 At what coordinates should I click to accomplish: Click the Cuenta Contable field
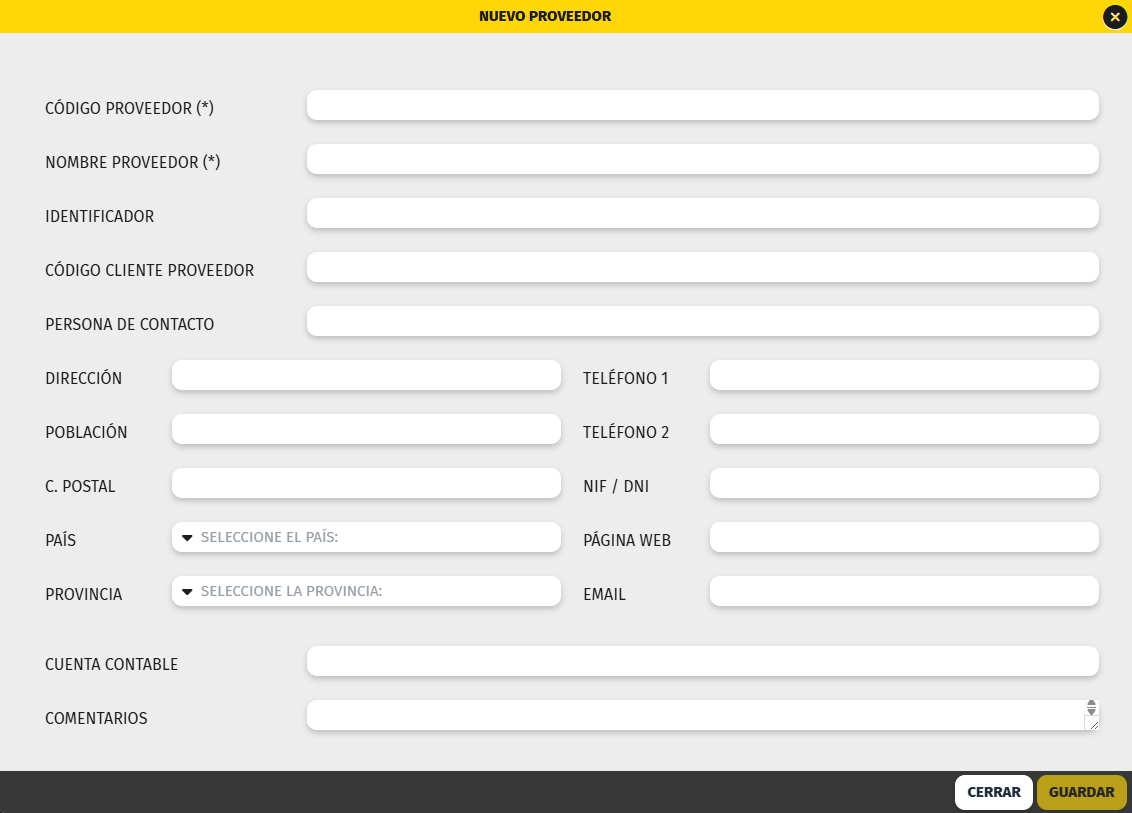(702, 661)
